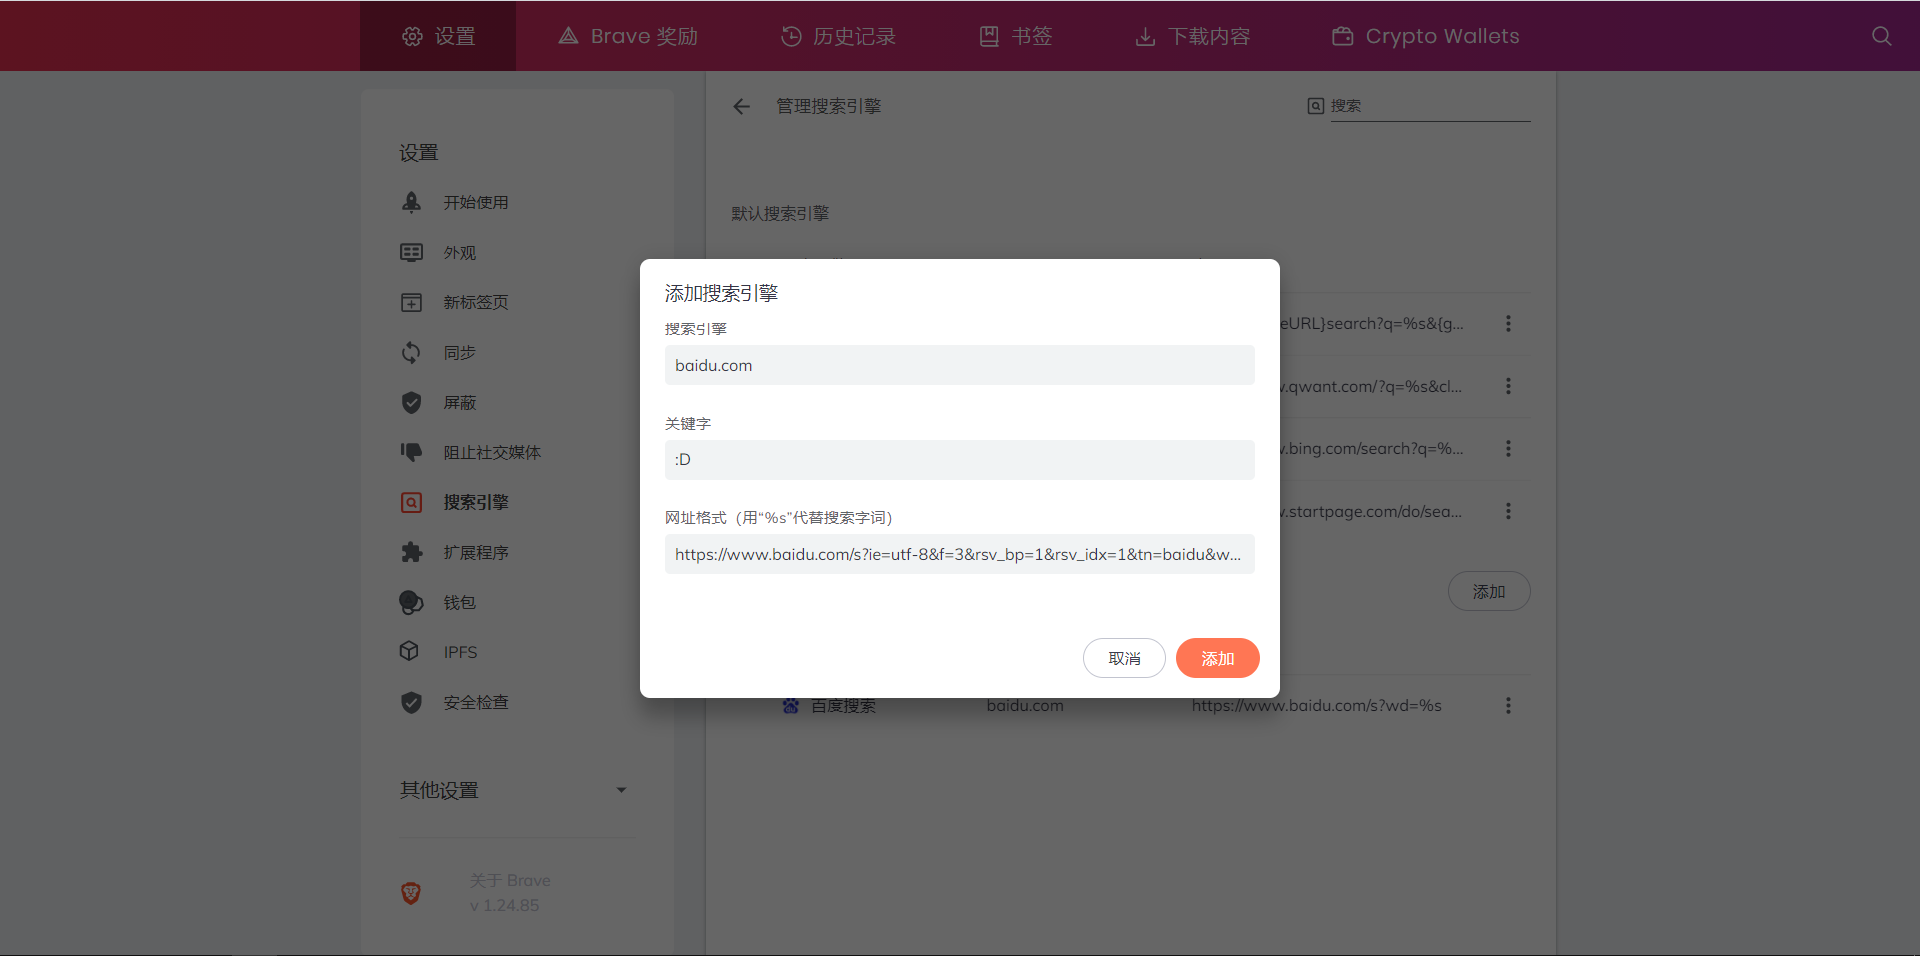Click the Brave lion logo icon
Image resolution: width=1920 pixels, height=956 pixels.
click(x=411, y=893)
